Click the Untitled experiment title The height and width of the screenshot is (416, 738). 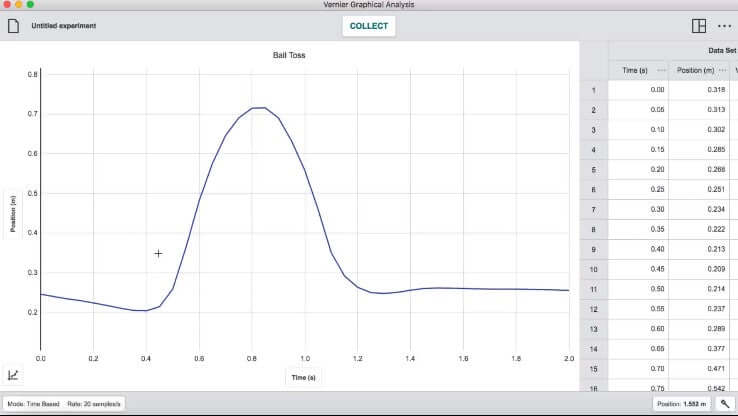click(x=64, y=26)
